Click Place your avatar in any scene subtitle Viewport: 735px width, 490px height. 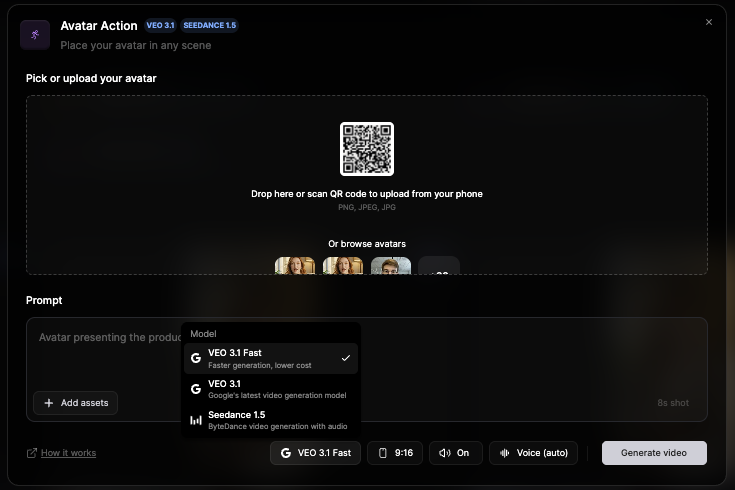click(136, 45)
